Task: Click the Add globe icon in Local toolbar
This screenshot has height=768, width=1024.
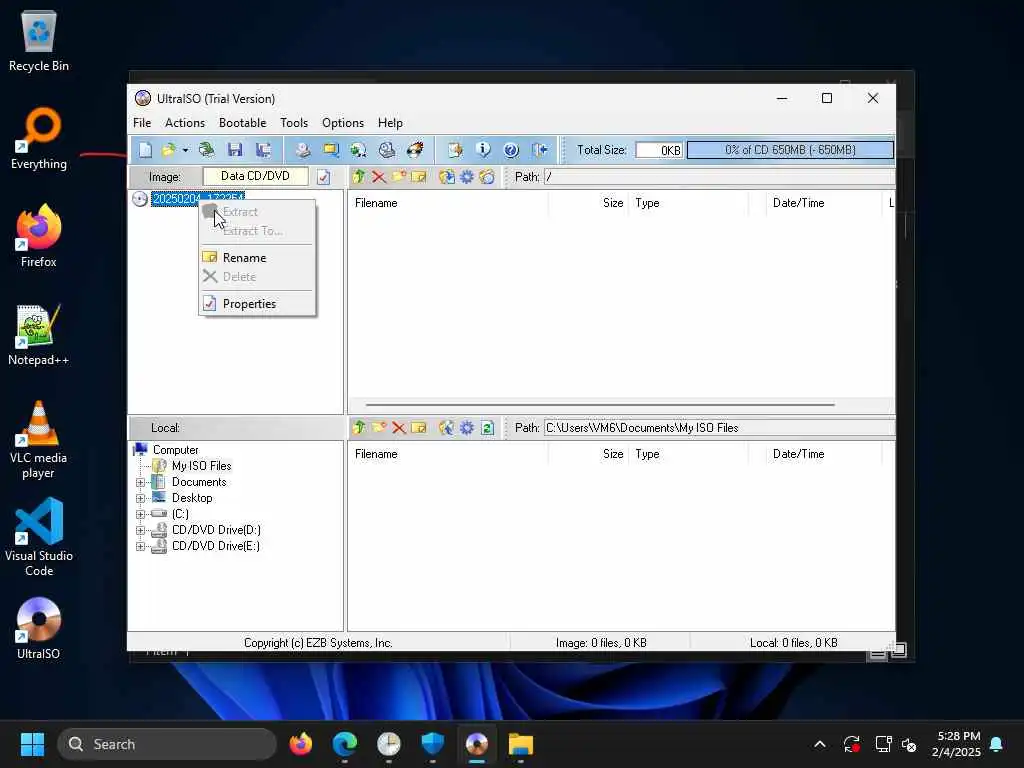Action: tap(446, 428)
